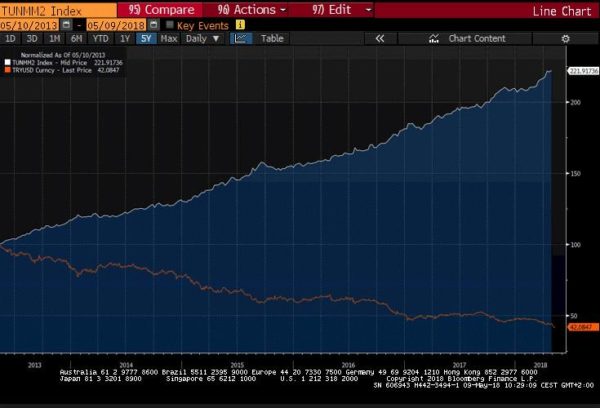This screenshot has height=408, width=600.
Task: Collapse panel with double-left chevron
Action: pos(380,38)
